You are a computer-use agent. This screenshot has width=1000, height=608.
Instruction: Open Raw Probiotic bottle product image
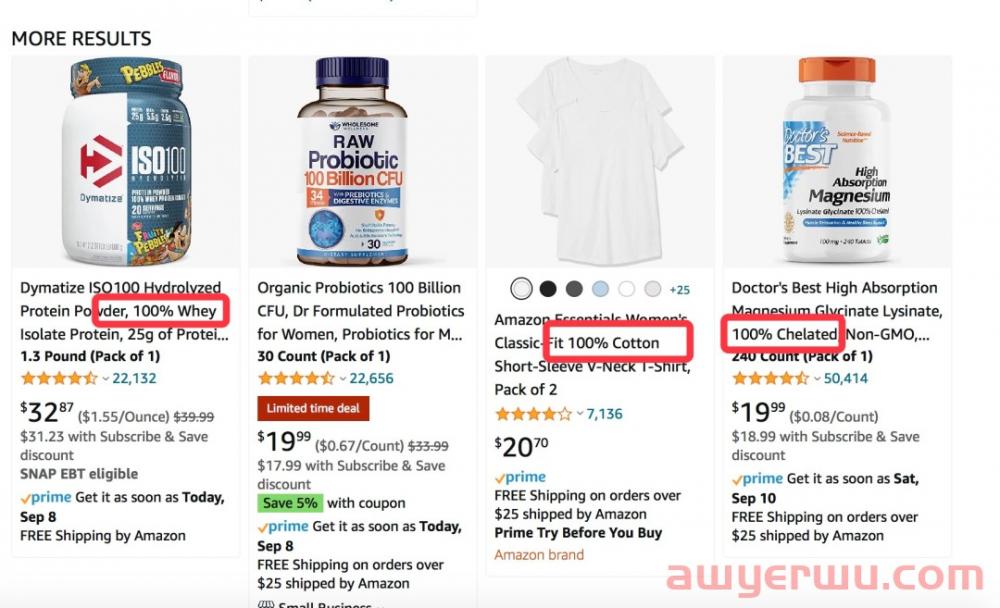point(353,161)
